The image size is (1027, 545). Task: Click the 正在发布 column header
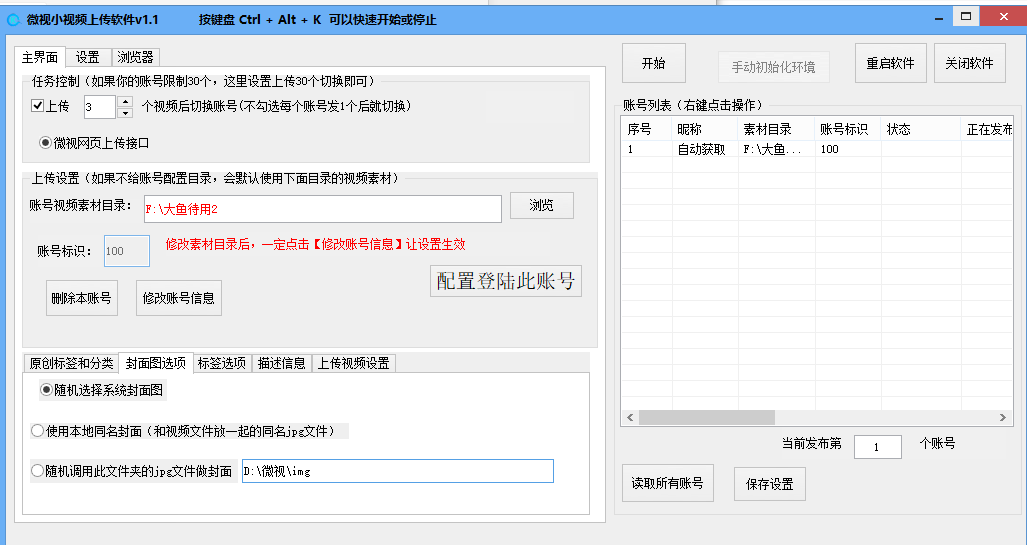(987, 129)
